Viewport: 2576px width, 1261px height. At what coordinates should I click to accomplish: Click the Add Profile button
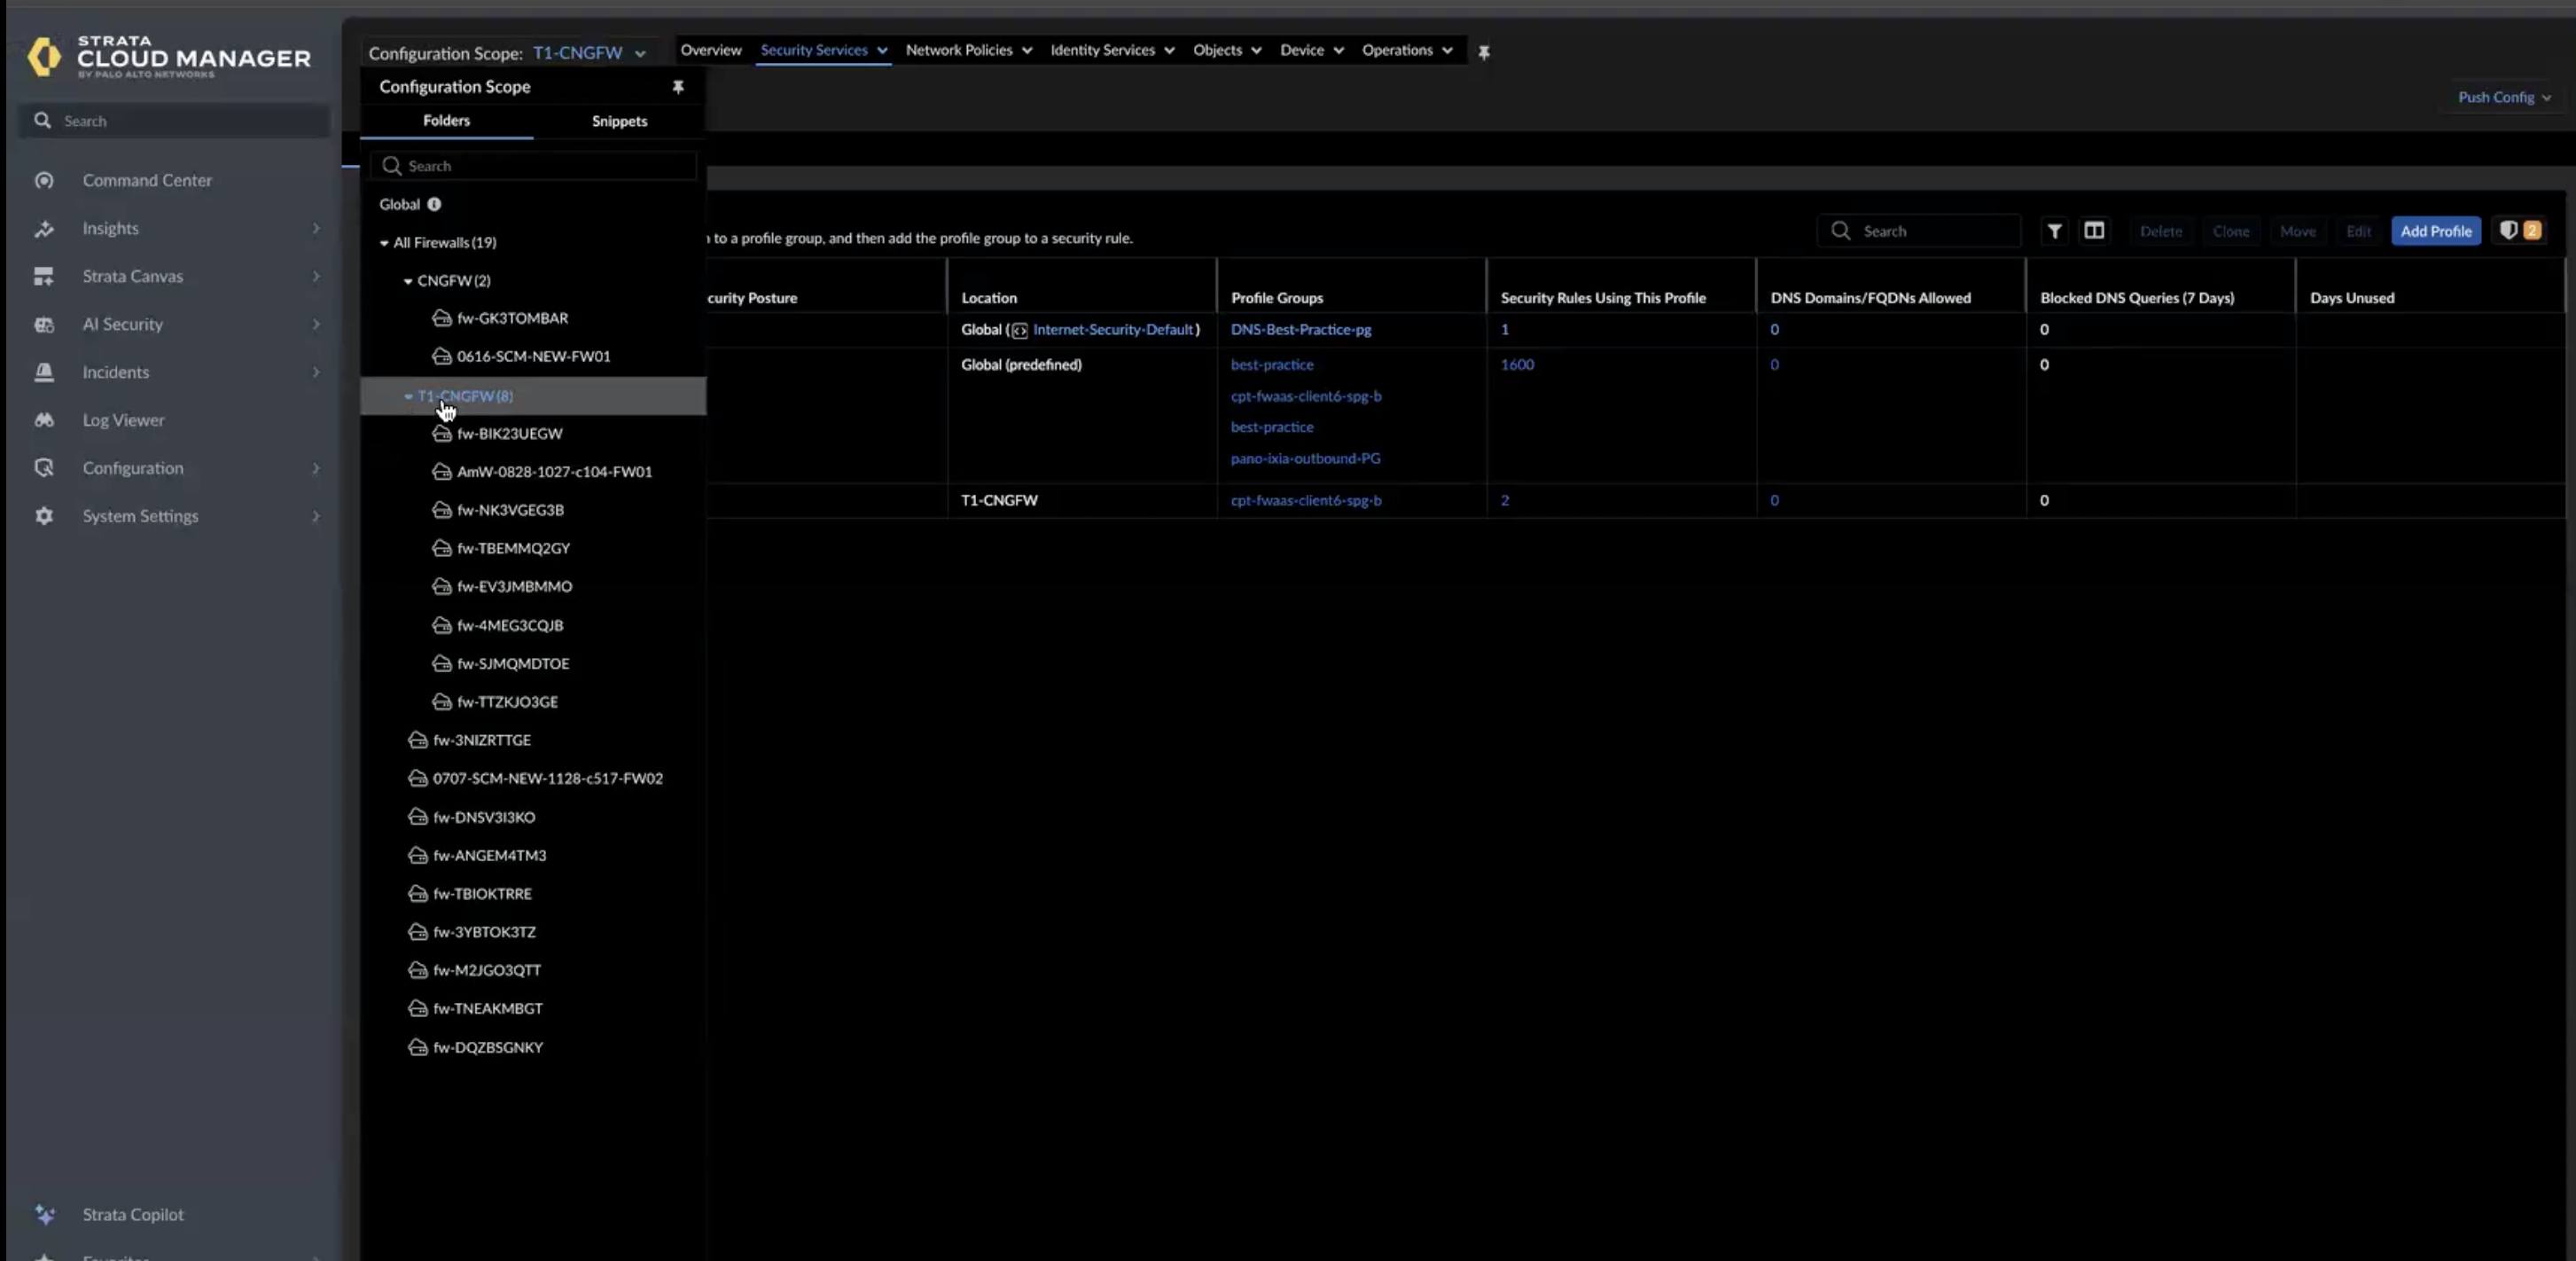point(2435,231)
